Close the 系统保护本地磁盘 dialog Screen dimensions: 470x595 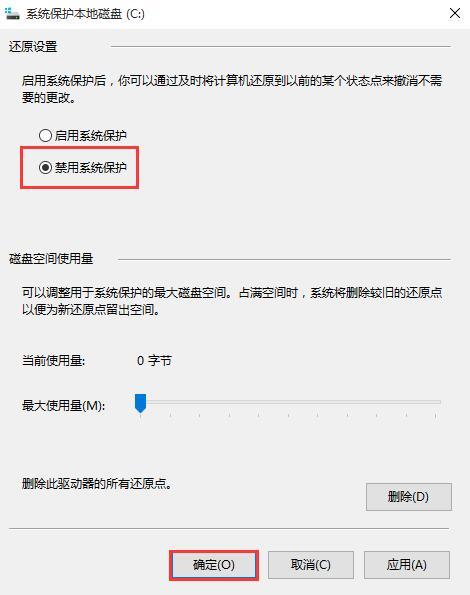[454, 13]
